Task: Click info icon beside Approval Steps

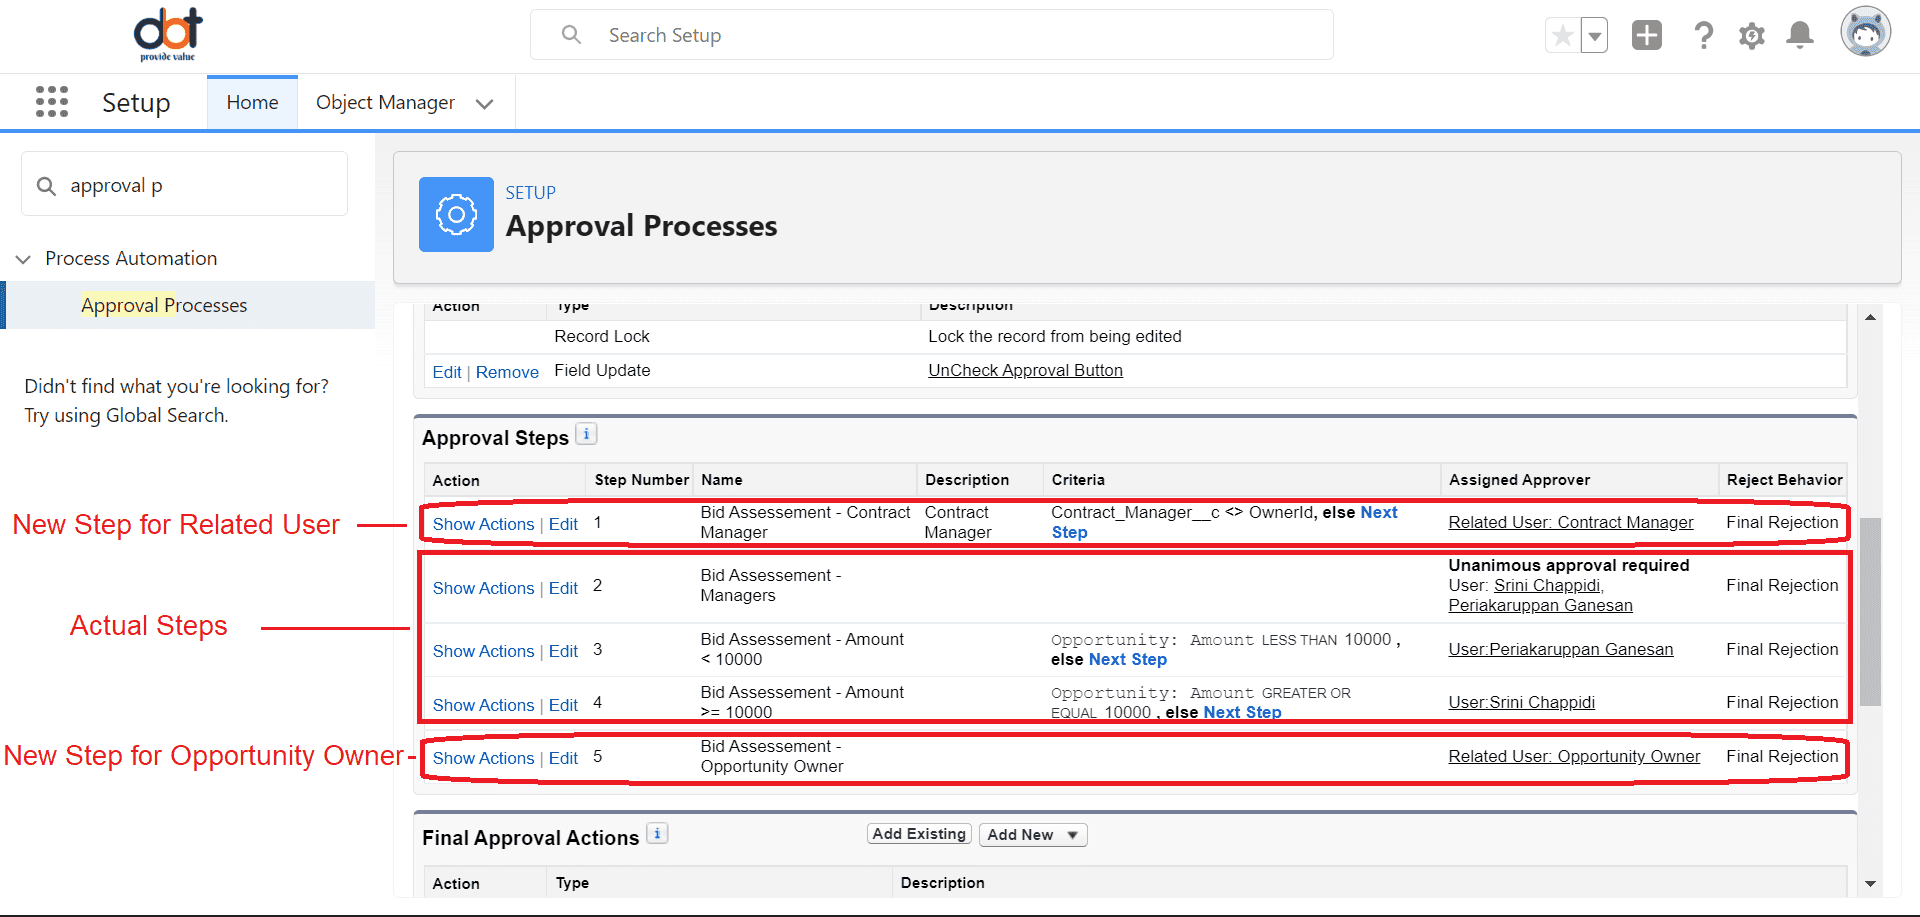Action: [587, 434]
